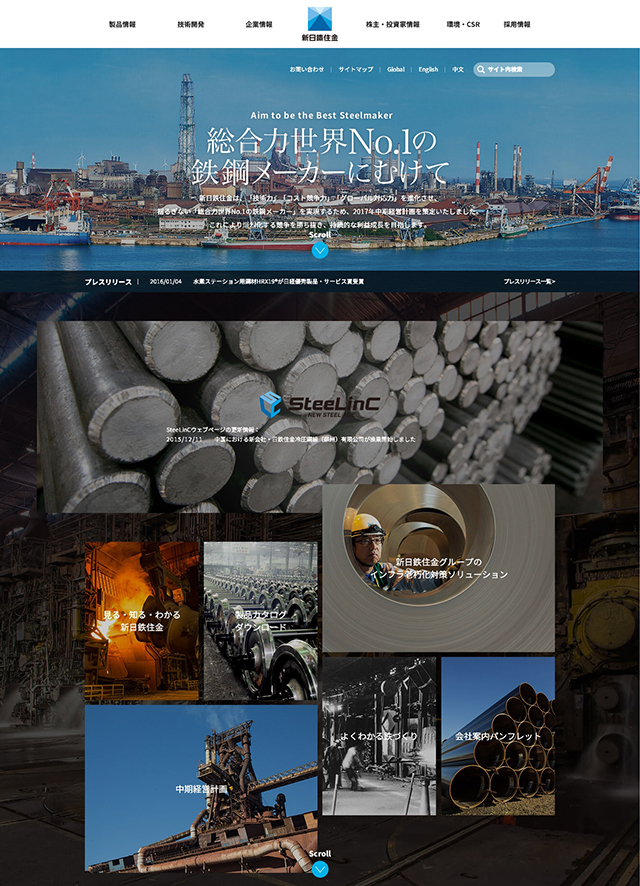640x886 pixels.
Task: Click the bottom Scroll chevron button
Action: coord(320,869)
